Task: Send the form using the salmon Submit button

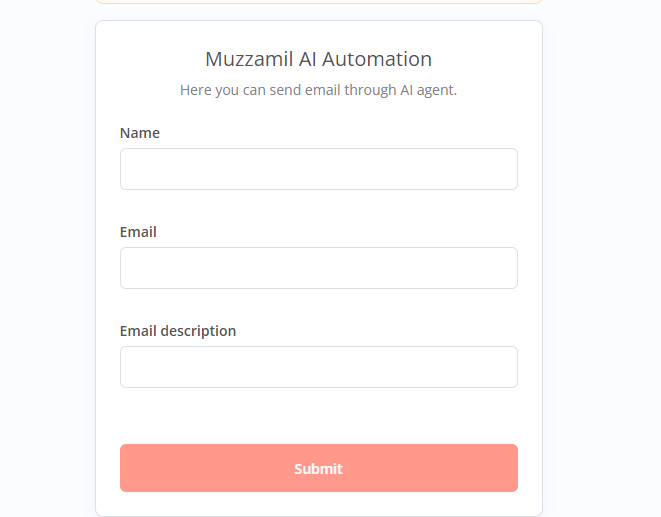Action: (x=318, y=468)
